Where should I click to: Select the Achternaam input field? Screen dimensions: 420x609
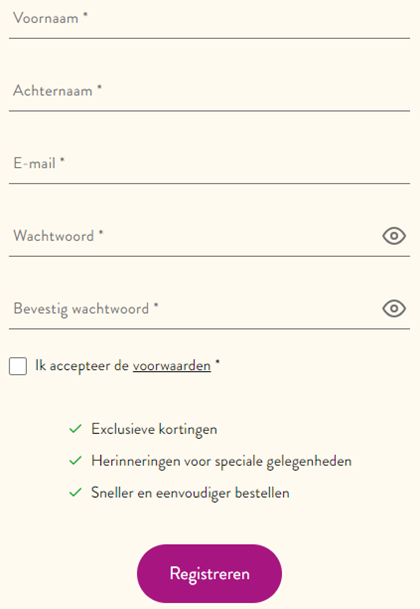coord(209,92)
